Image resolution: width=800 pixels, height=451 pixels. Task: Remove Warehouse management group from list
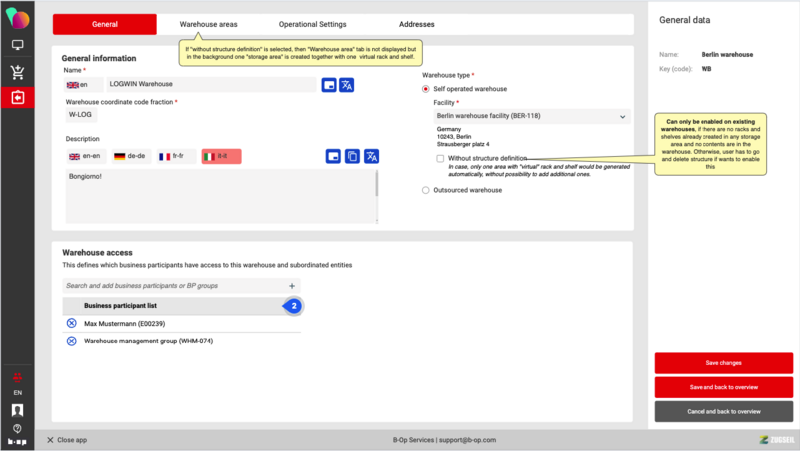pos(72,341)
